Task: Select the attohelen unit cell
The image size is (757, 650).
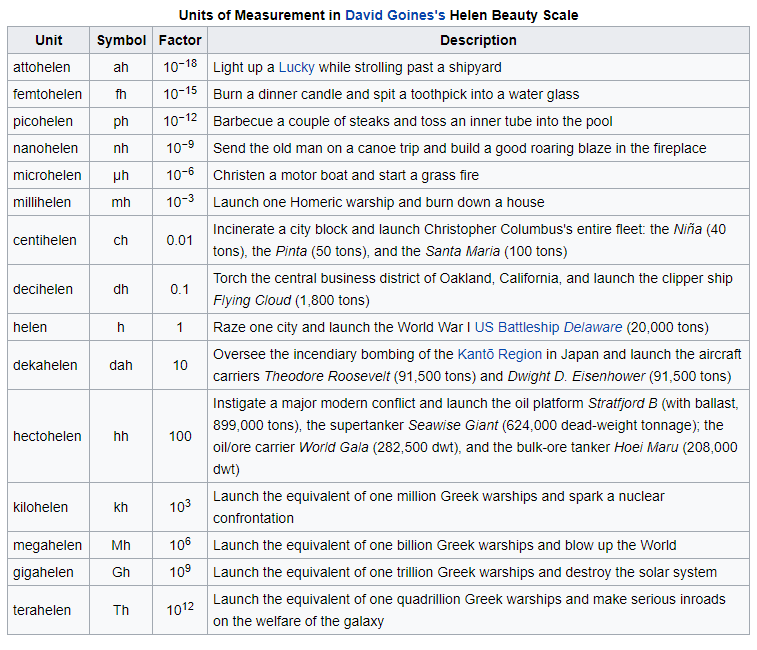Action: [43, 67]
